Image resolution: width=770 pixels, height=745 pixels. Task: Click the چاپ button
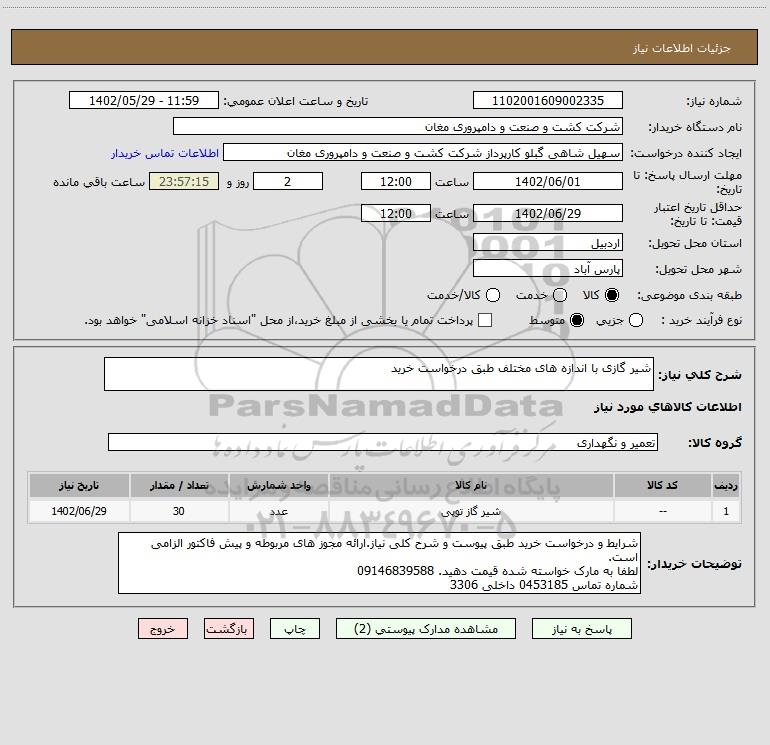(295, 629)
